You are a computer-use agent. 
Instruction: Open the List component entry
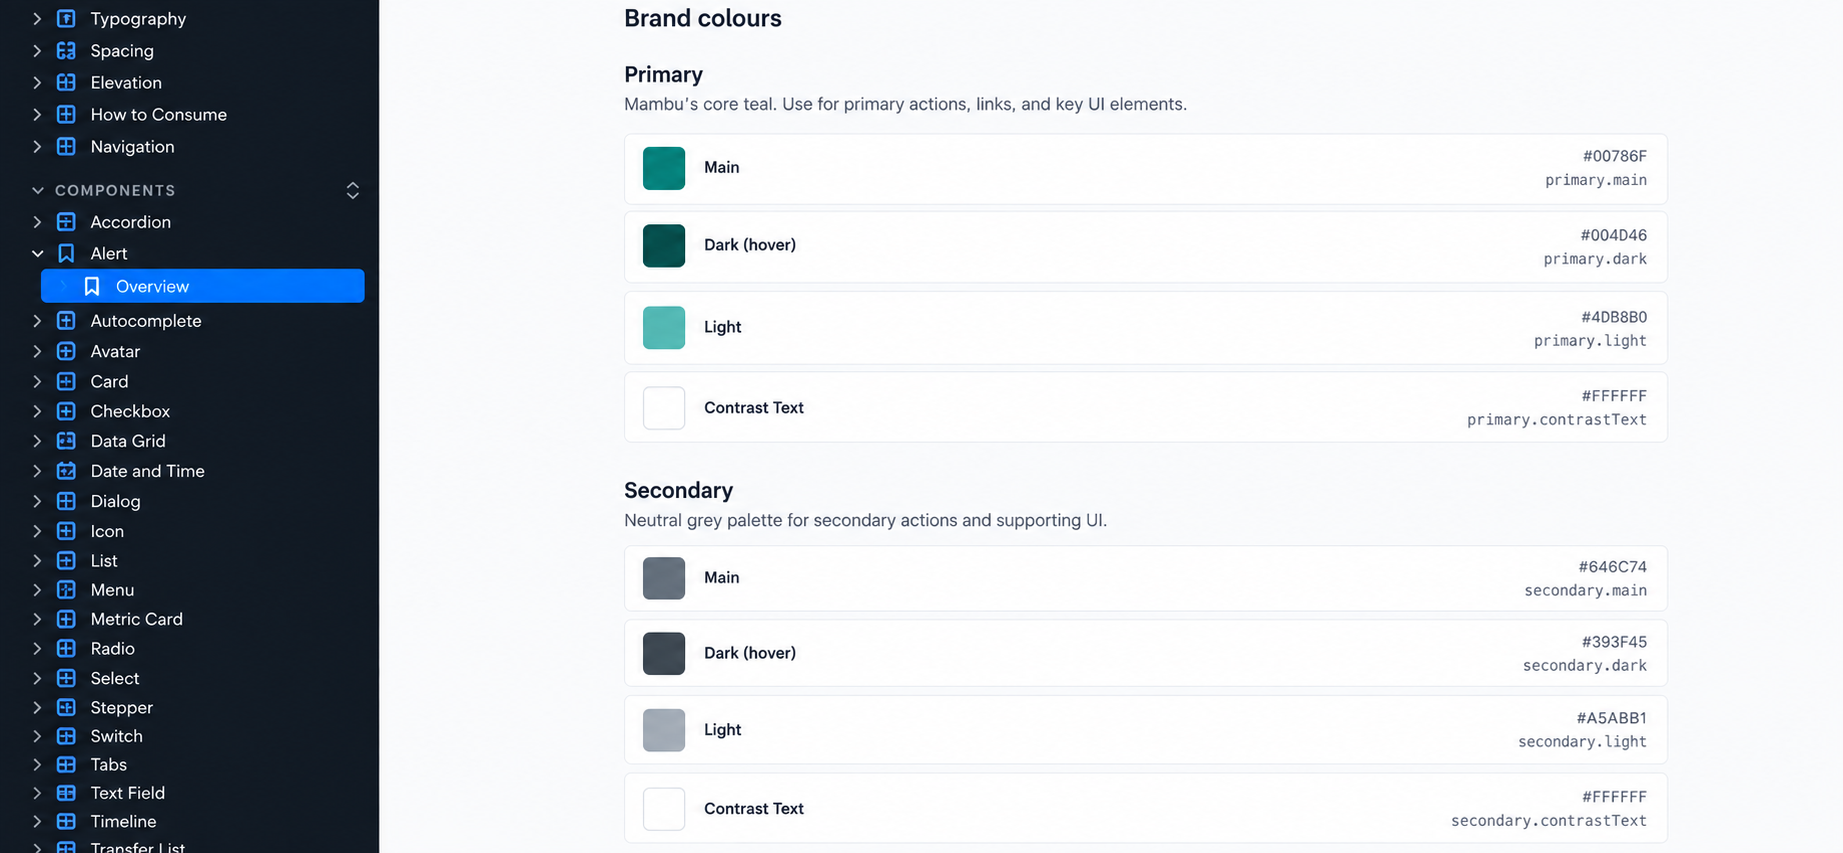tap(104, 561)
